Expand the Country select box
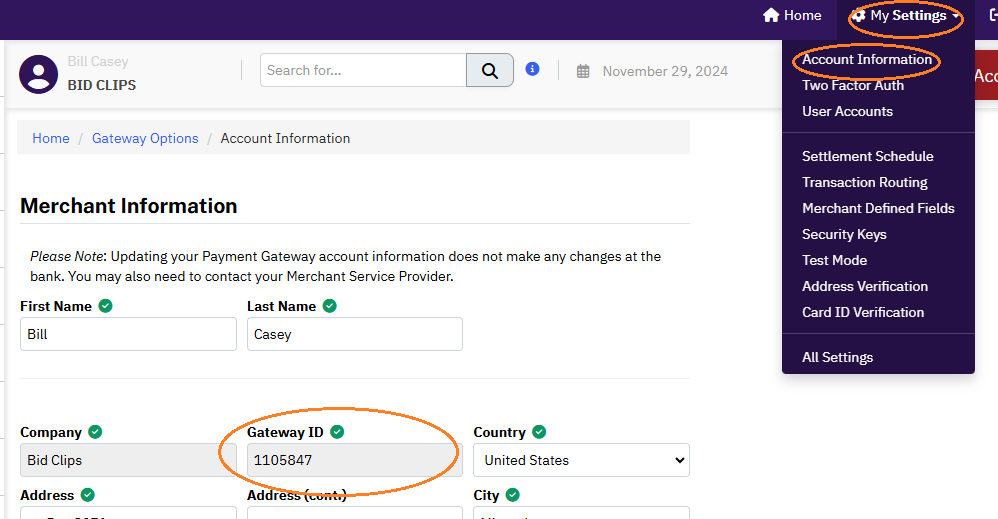 (581, 460)
